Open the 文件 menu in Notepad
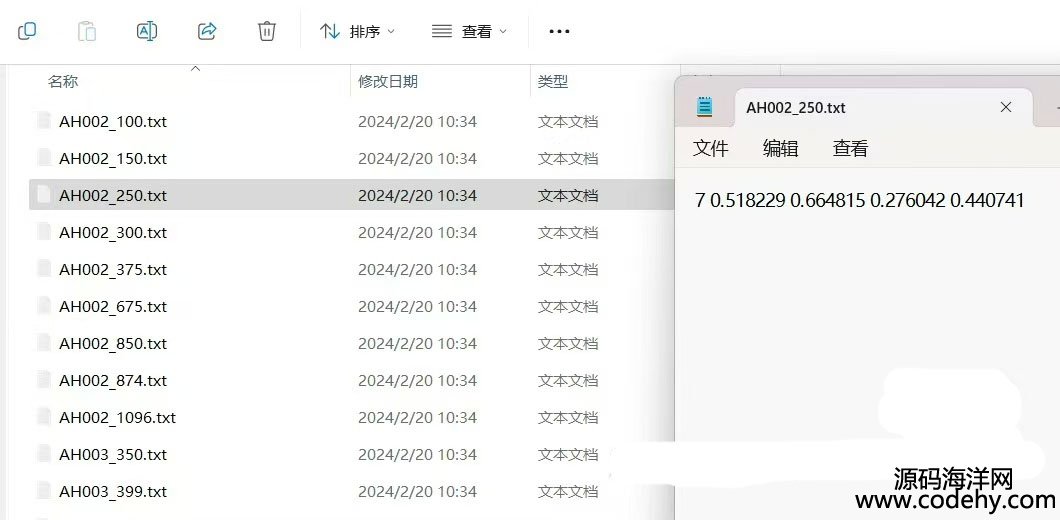Viewport: 1060px width, 520px height. click(710, 148)
